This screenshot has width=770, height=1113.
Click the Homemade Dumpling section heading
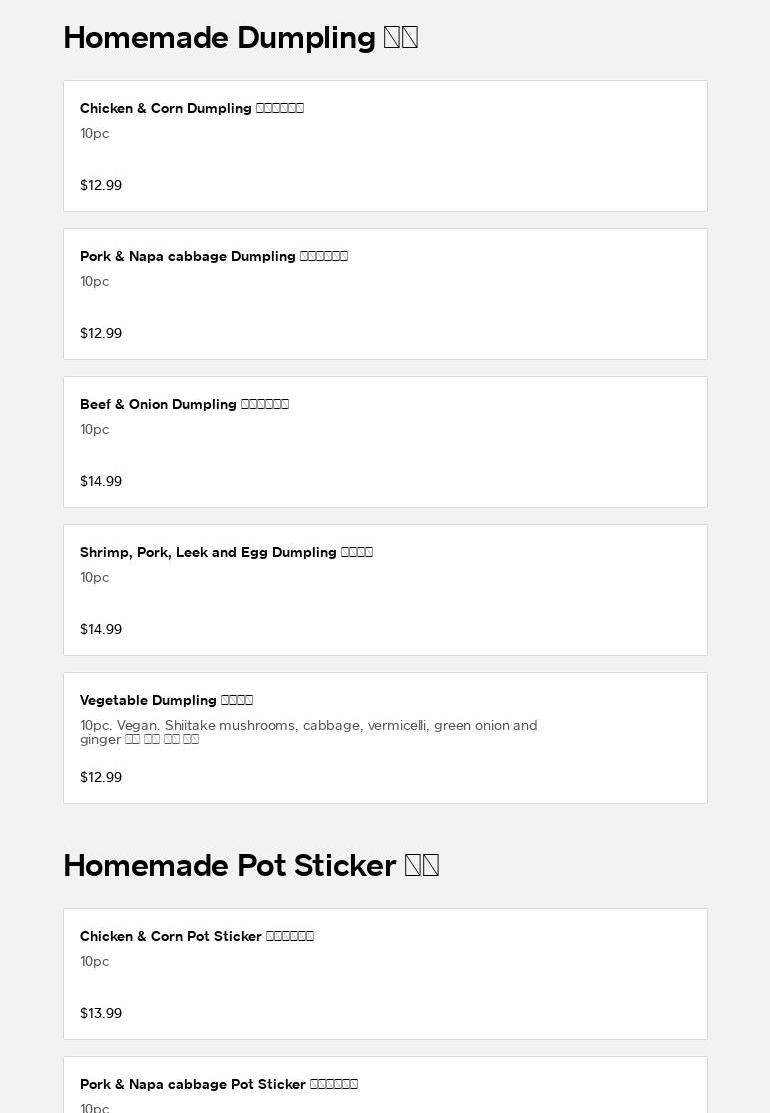(x=240, y=38)
